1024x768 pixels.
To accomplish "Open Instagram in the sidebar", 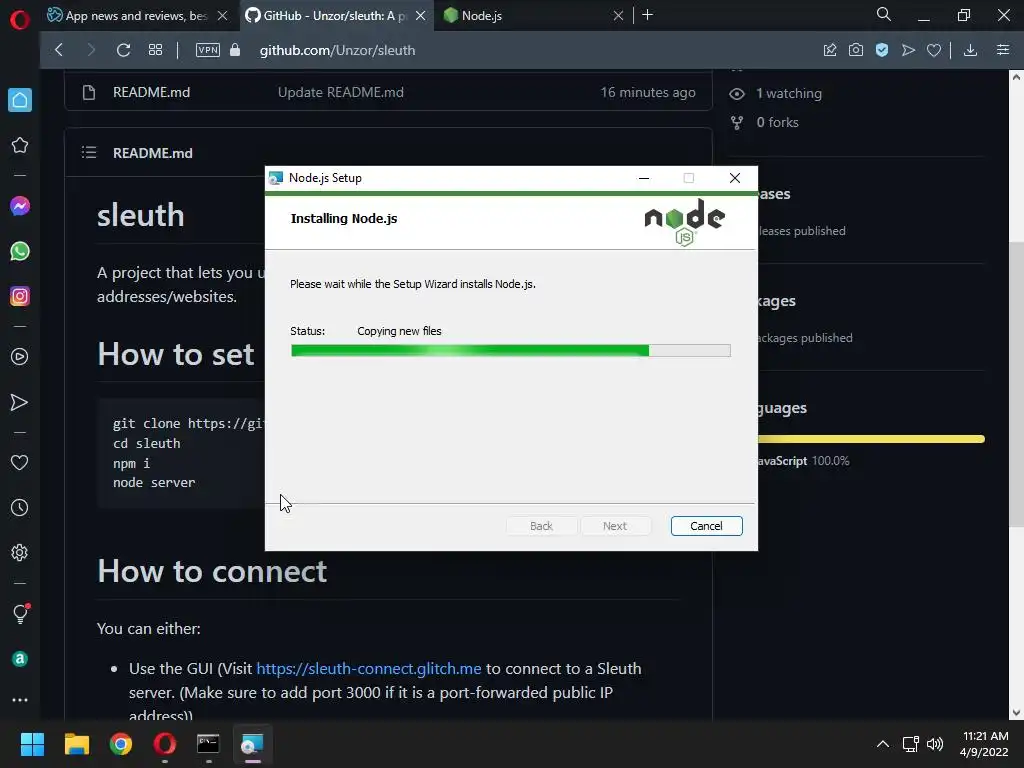I will tap(20, 296).
